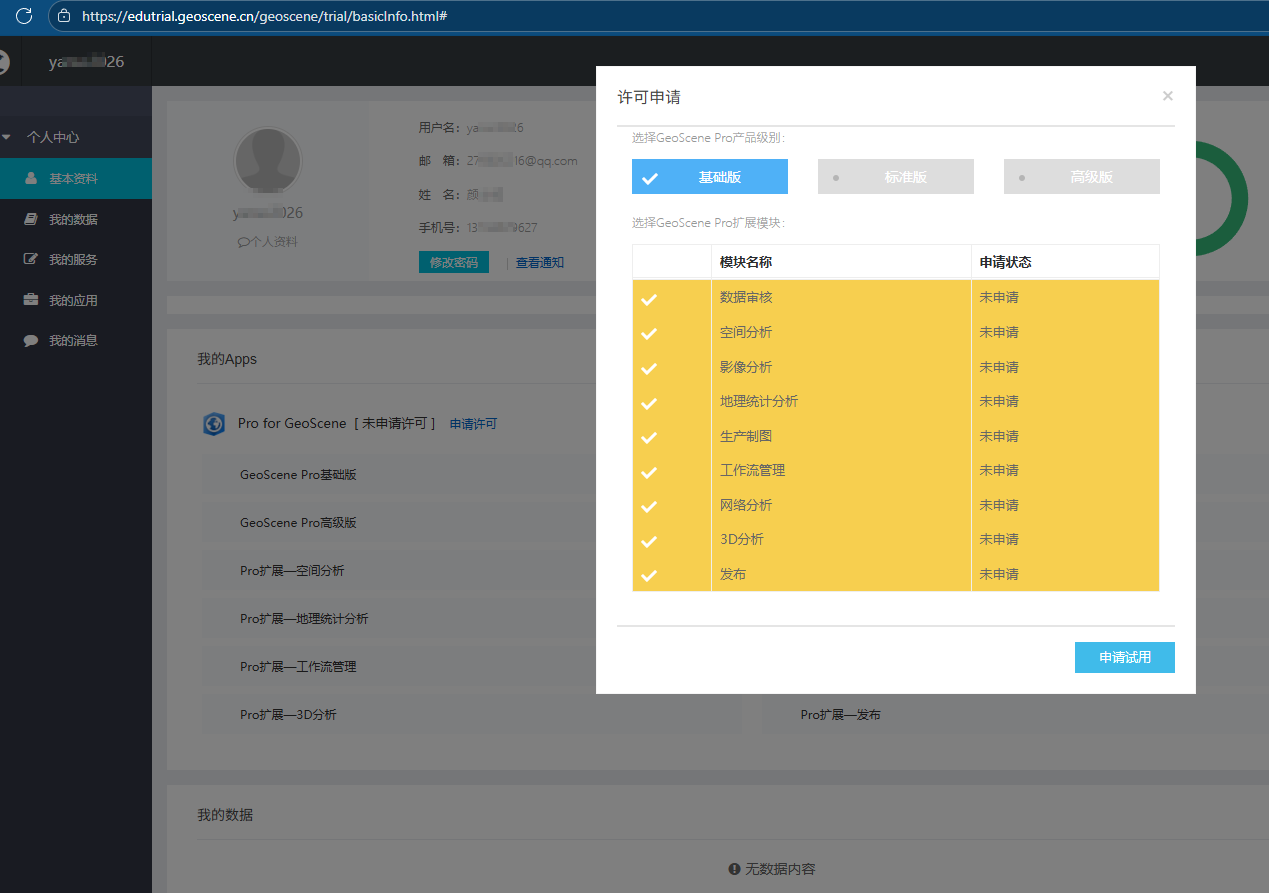
Task: Click the 我的应用 briefcase icon
Action: (31, 300)
